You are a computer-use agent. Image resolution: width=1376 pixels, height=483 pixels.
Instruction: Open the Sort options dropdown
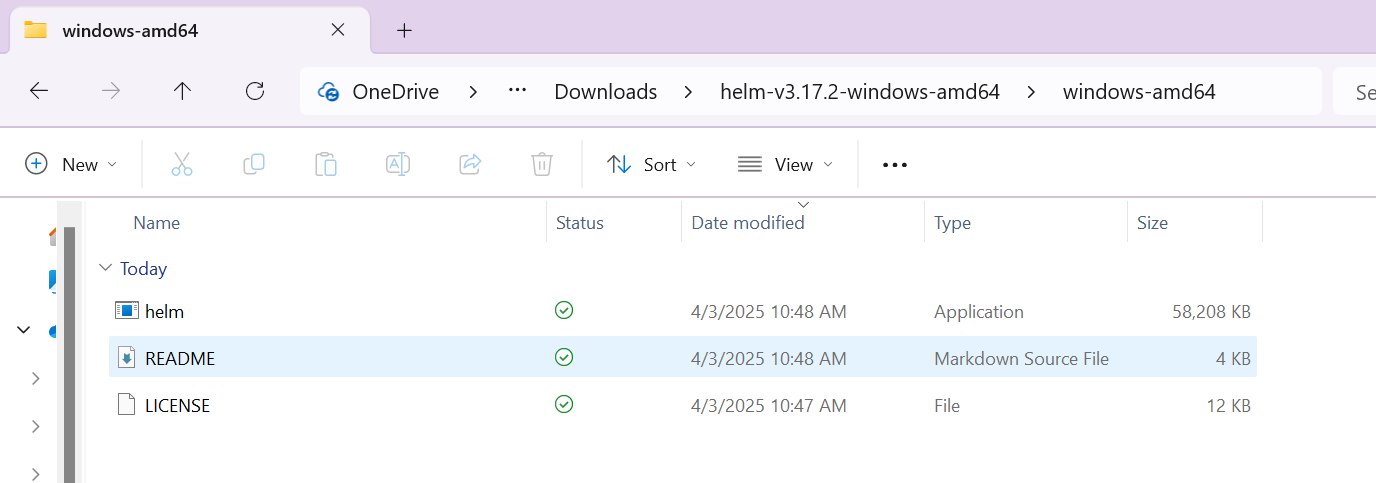click(652, 164)
